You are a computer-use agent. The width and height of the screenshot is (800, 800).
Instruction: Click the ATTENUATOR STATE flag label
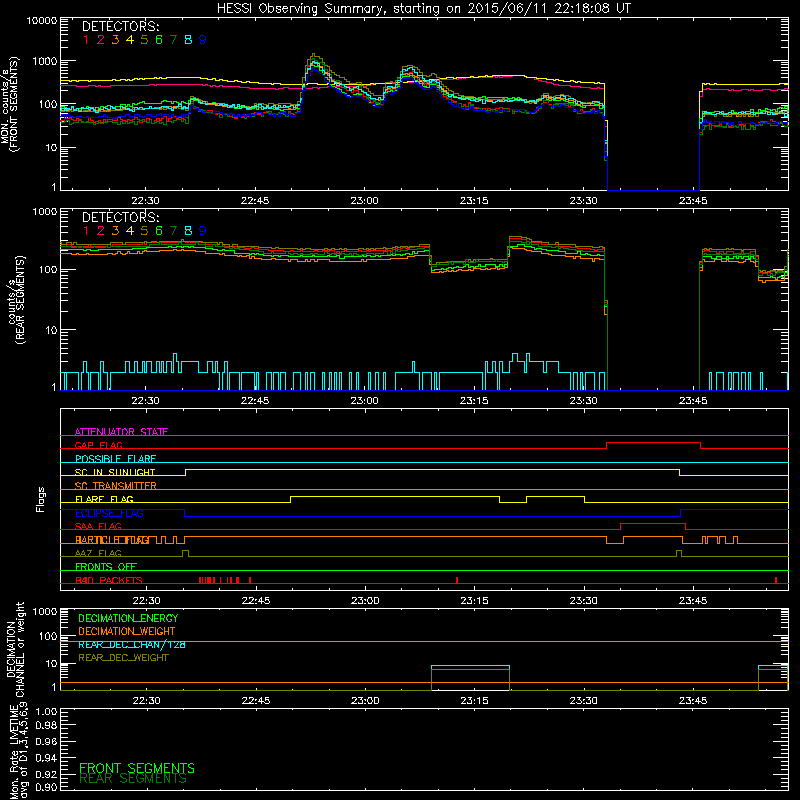coord(121,432)
